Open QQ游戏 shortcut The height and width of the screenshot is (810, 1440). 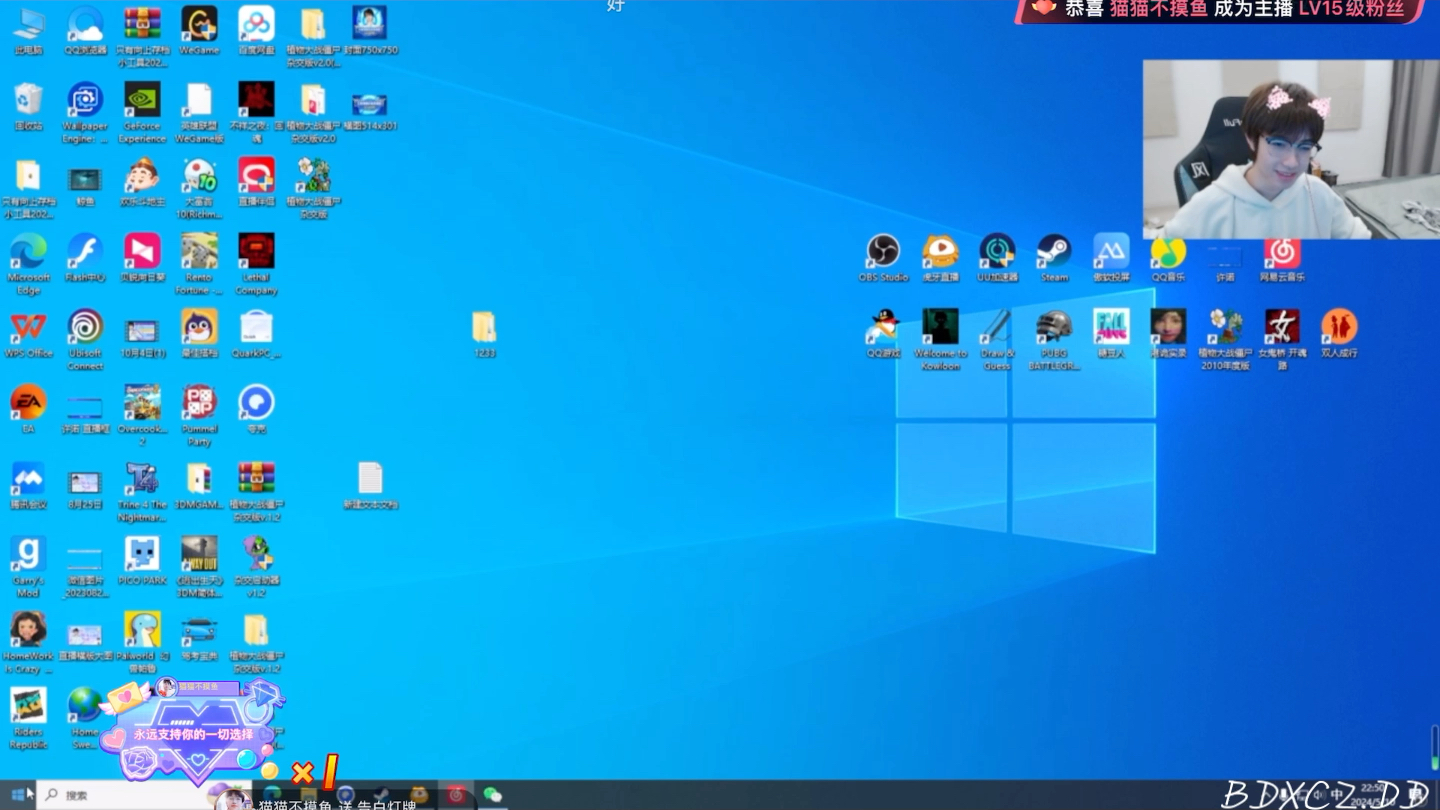[883, 335]
